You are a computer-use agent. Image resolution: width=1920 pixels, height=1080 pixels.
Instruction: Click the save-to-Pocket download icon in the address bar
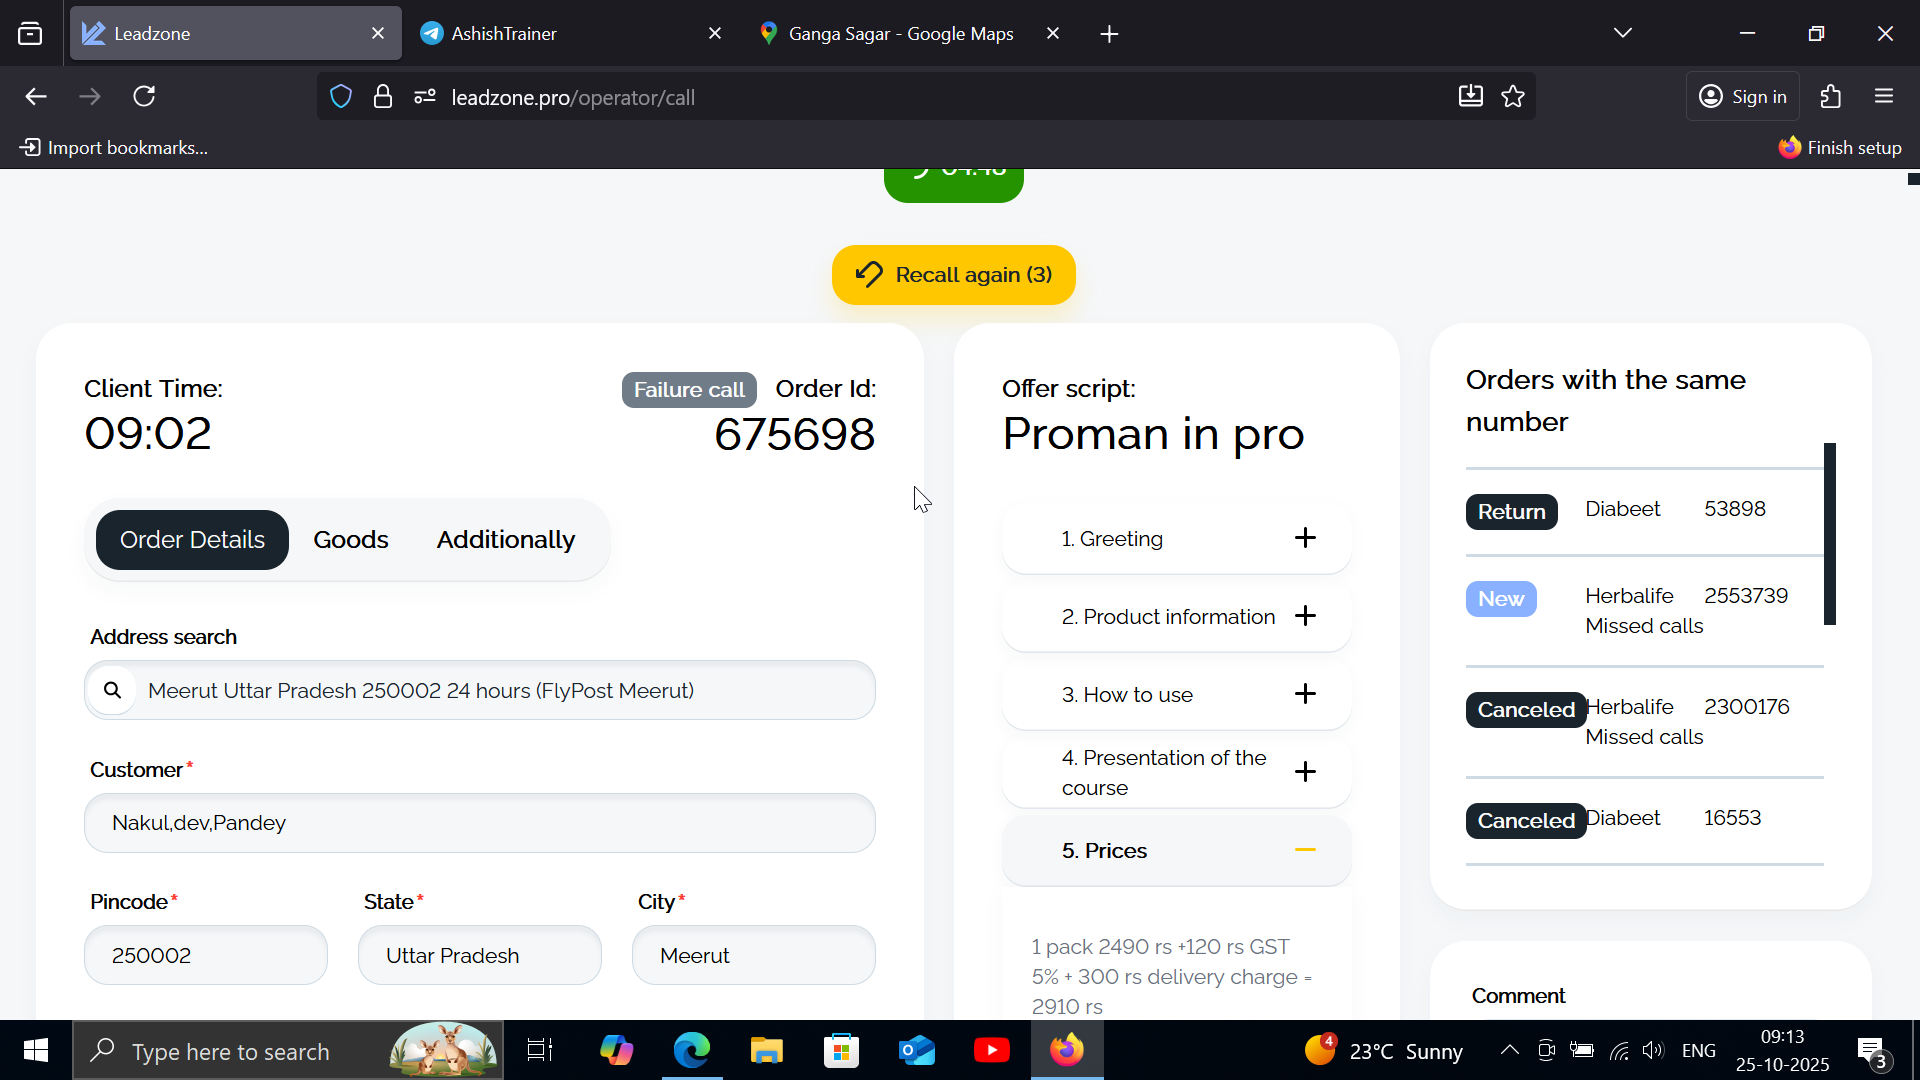click(x=1470, y=96)
